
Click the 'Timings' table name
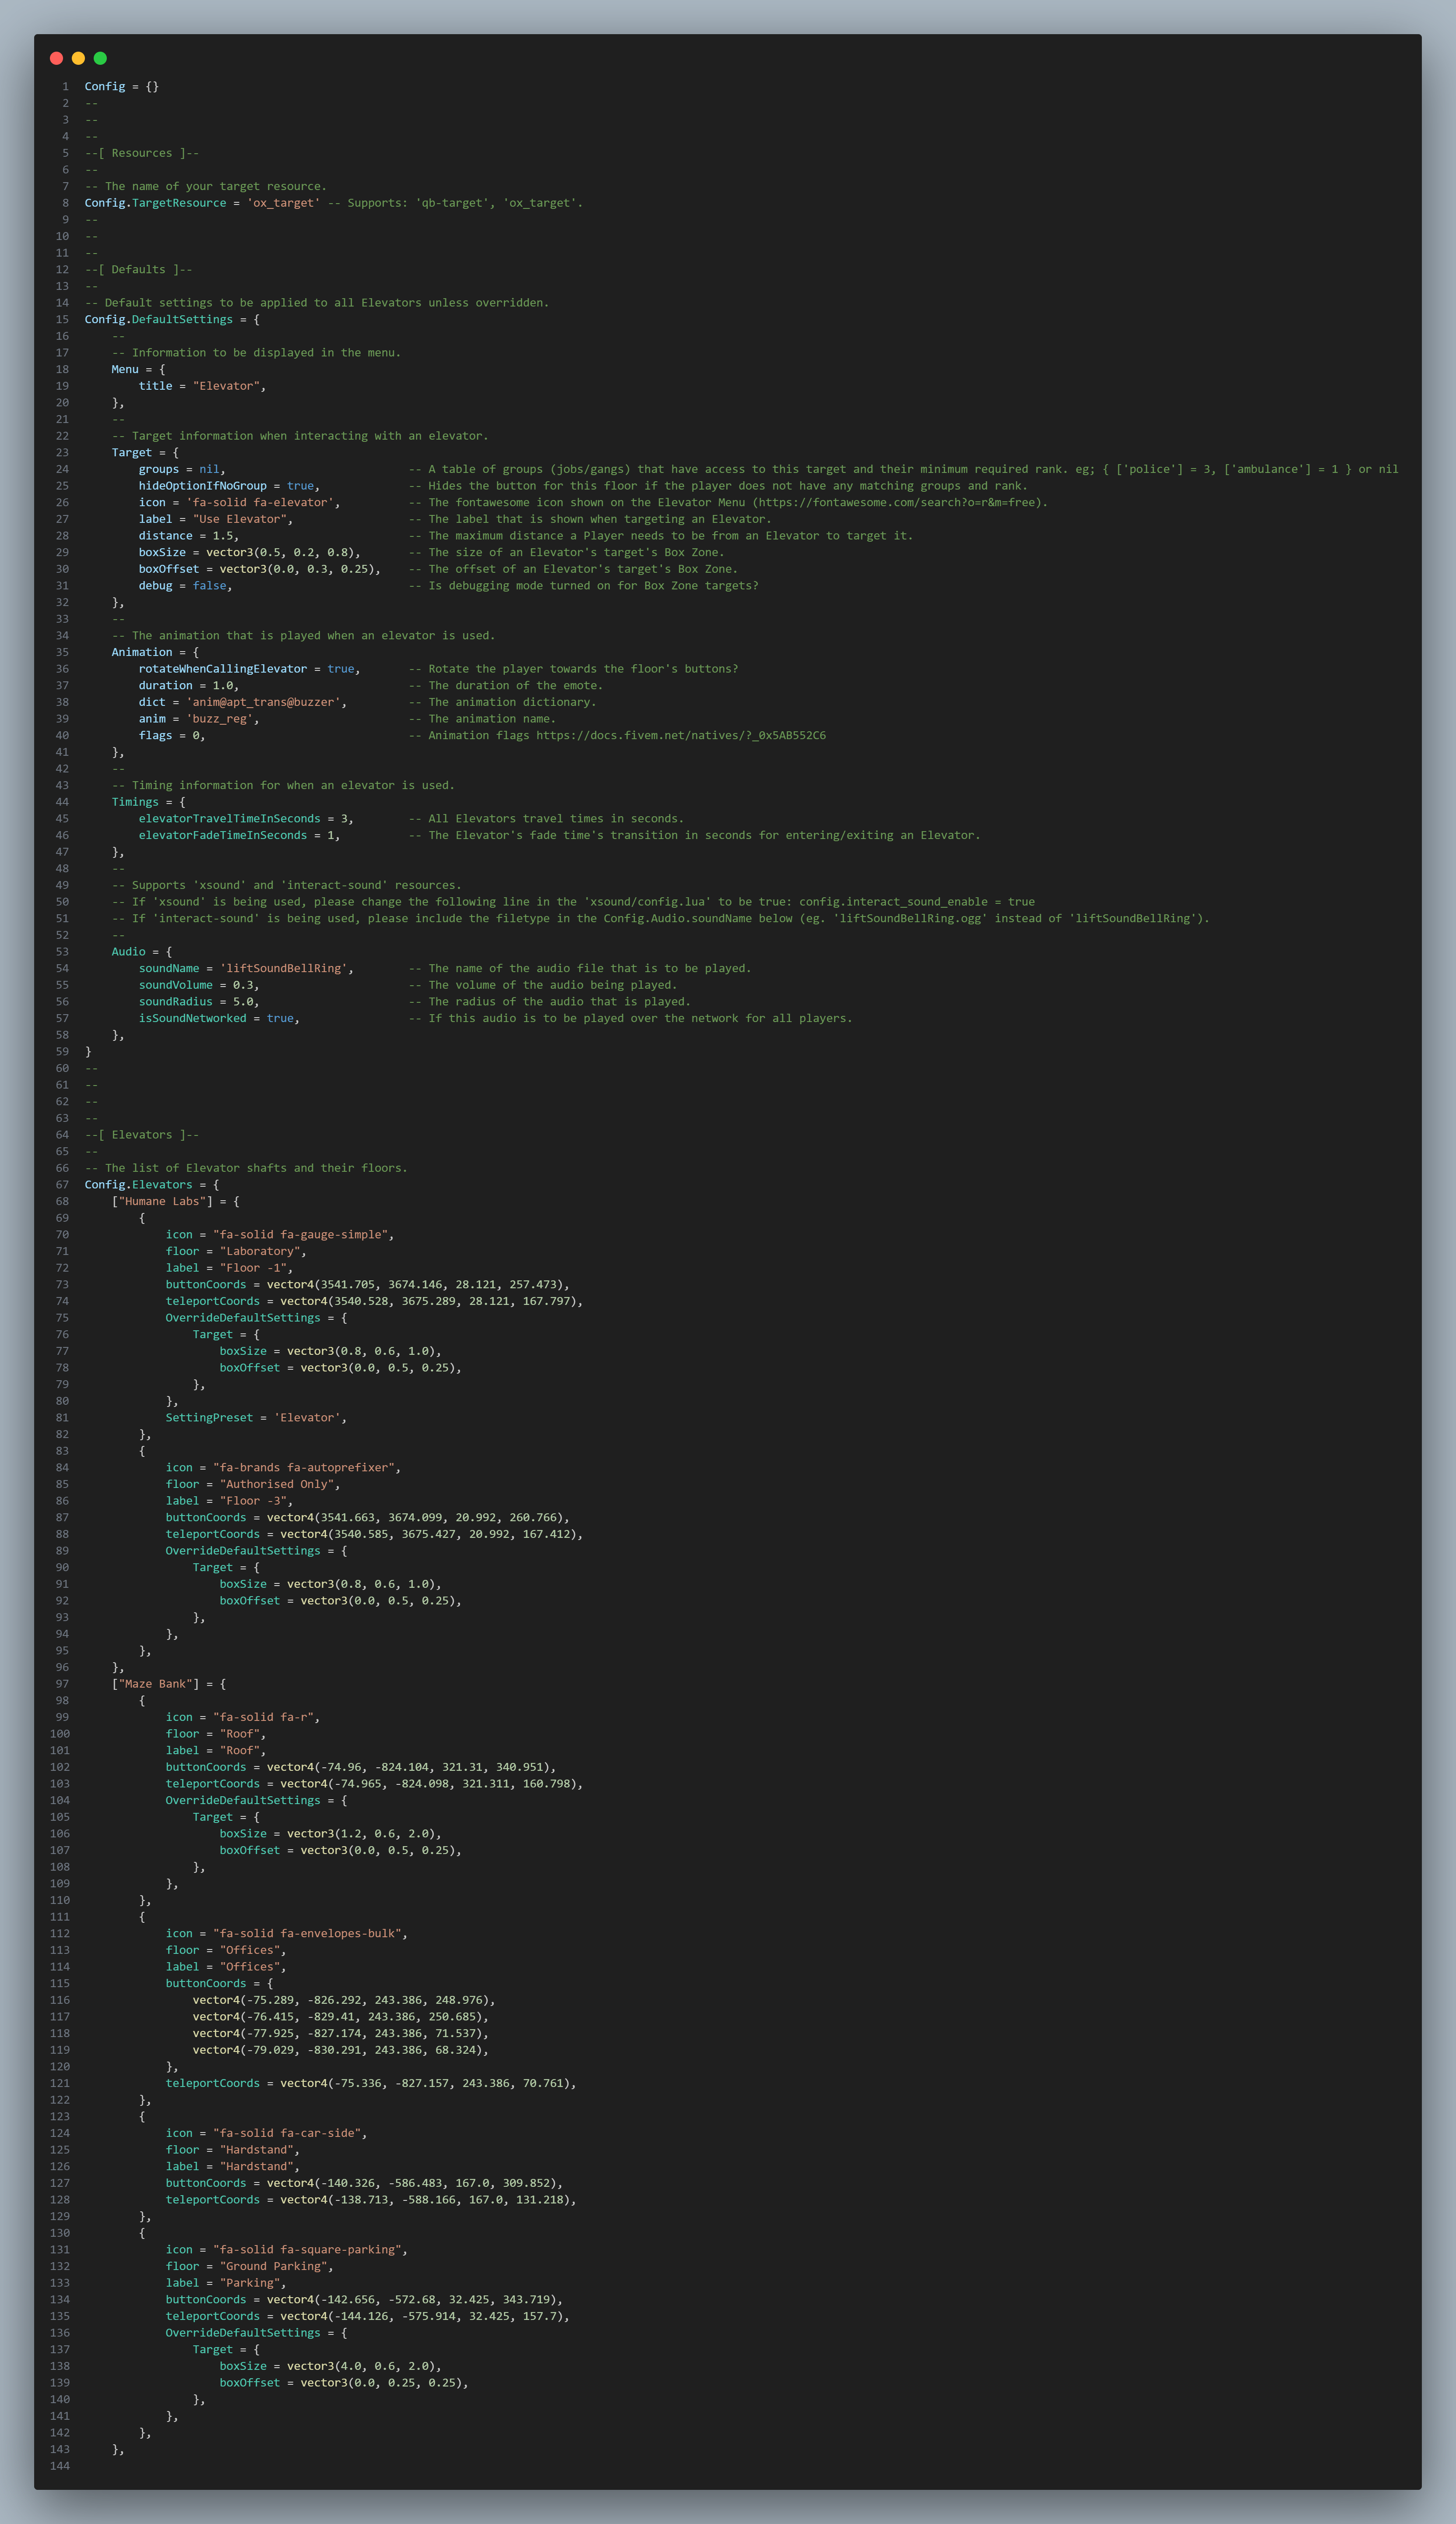[x=135, y=802]
